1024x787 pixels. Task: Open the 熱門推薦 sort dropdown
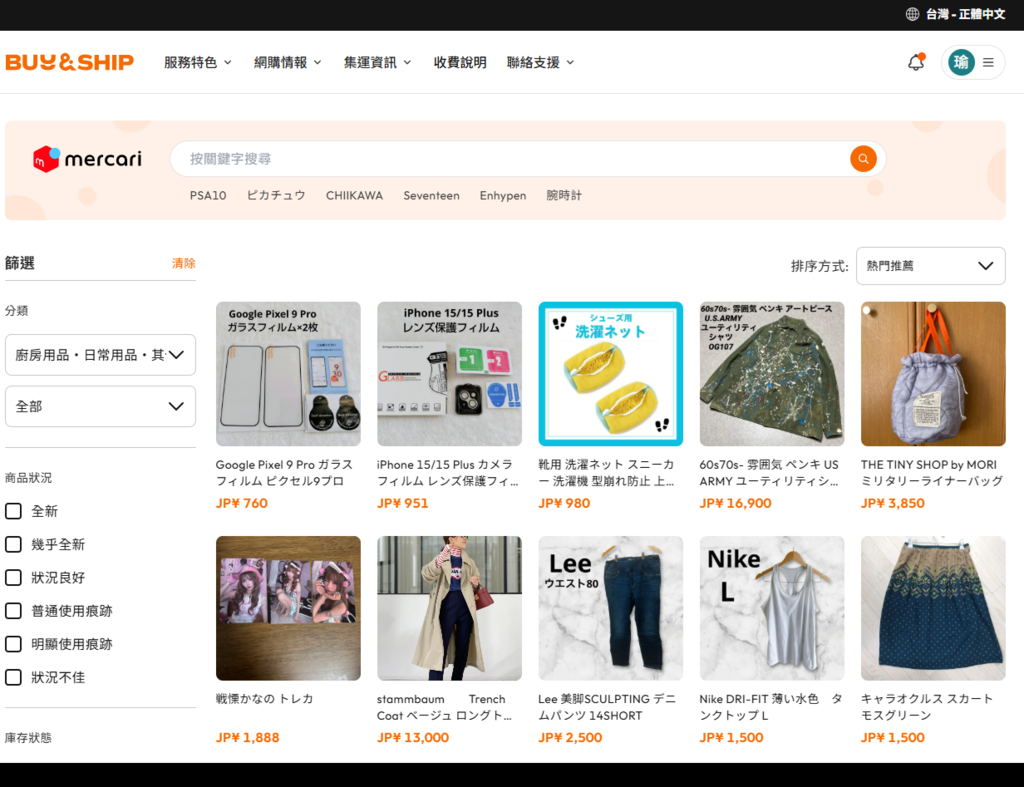point(931,266)
